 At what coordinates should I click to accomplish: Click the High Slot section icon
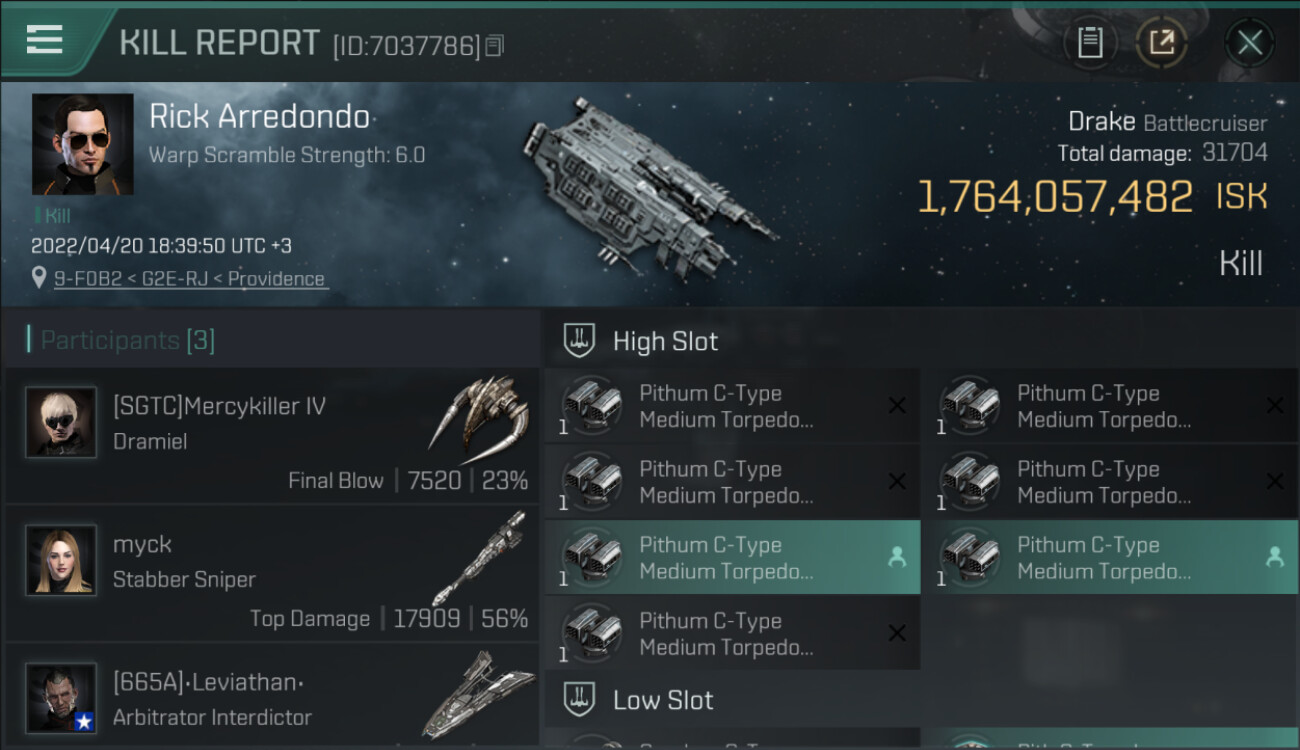click(x=579, y=341)
